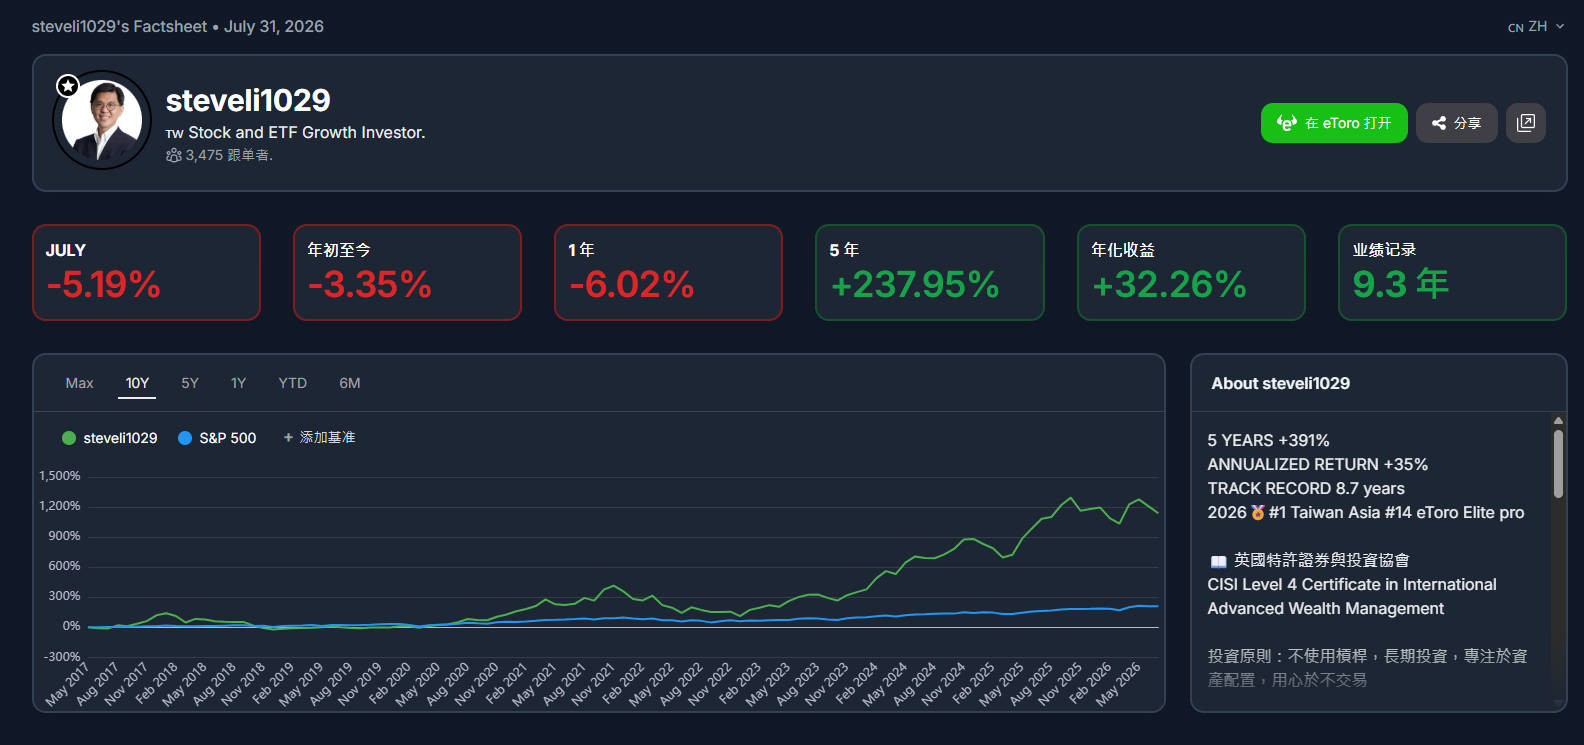Click the May 2026 x-axis label
Viewport: 1584px width, 745px height.
[x=1118, y=684]
